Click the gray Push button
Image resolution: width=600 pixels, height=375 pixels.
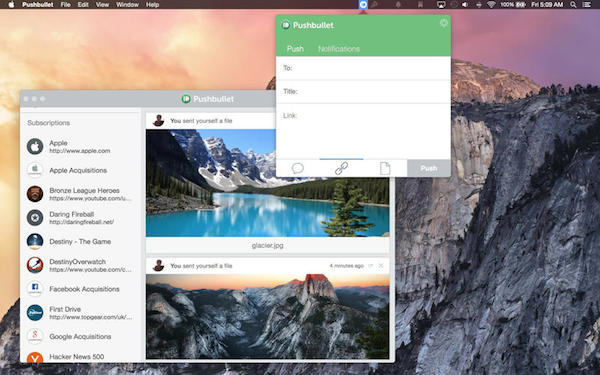coord(429,168)
